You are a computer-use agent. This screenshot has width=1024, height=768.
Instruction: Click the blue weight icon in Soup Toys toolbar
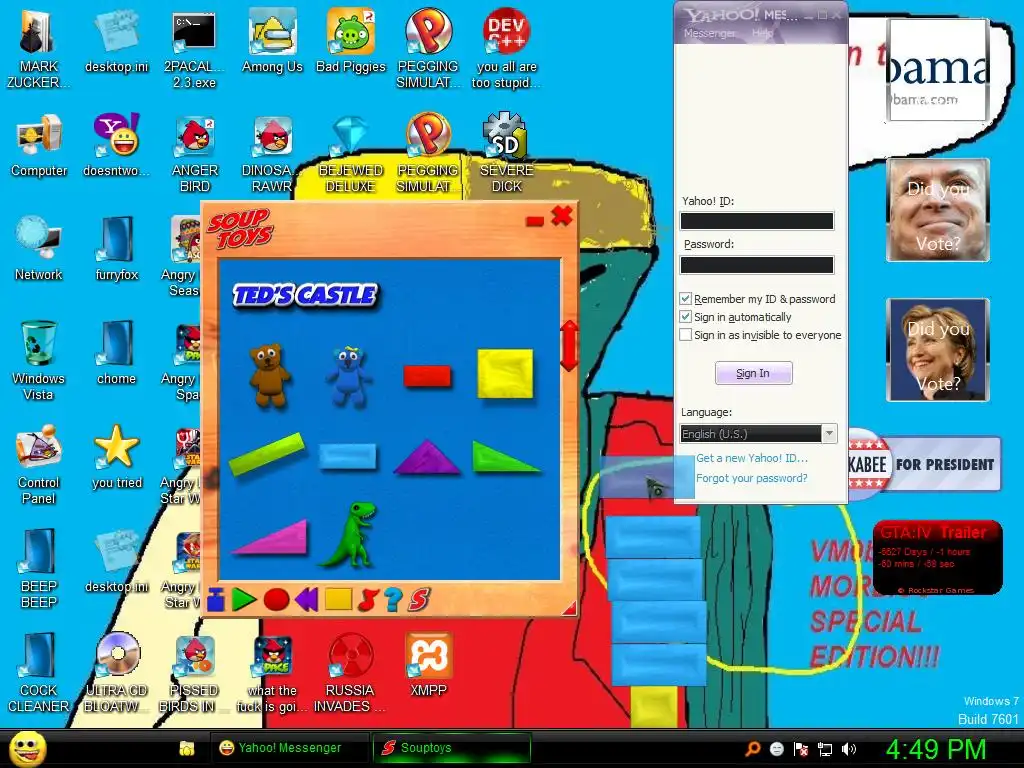(x=216, y=600)
